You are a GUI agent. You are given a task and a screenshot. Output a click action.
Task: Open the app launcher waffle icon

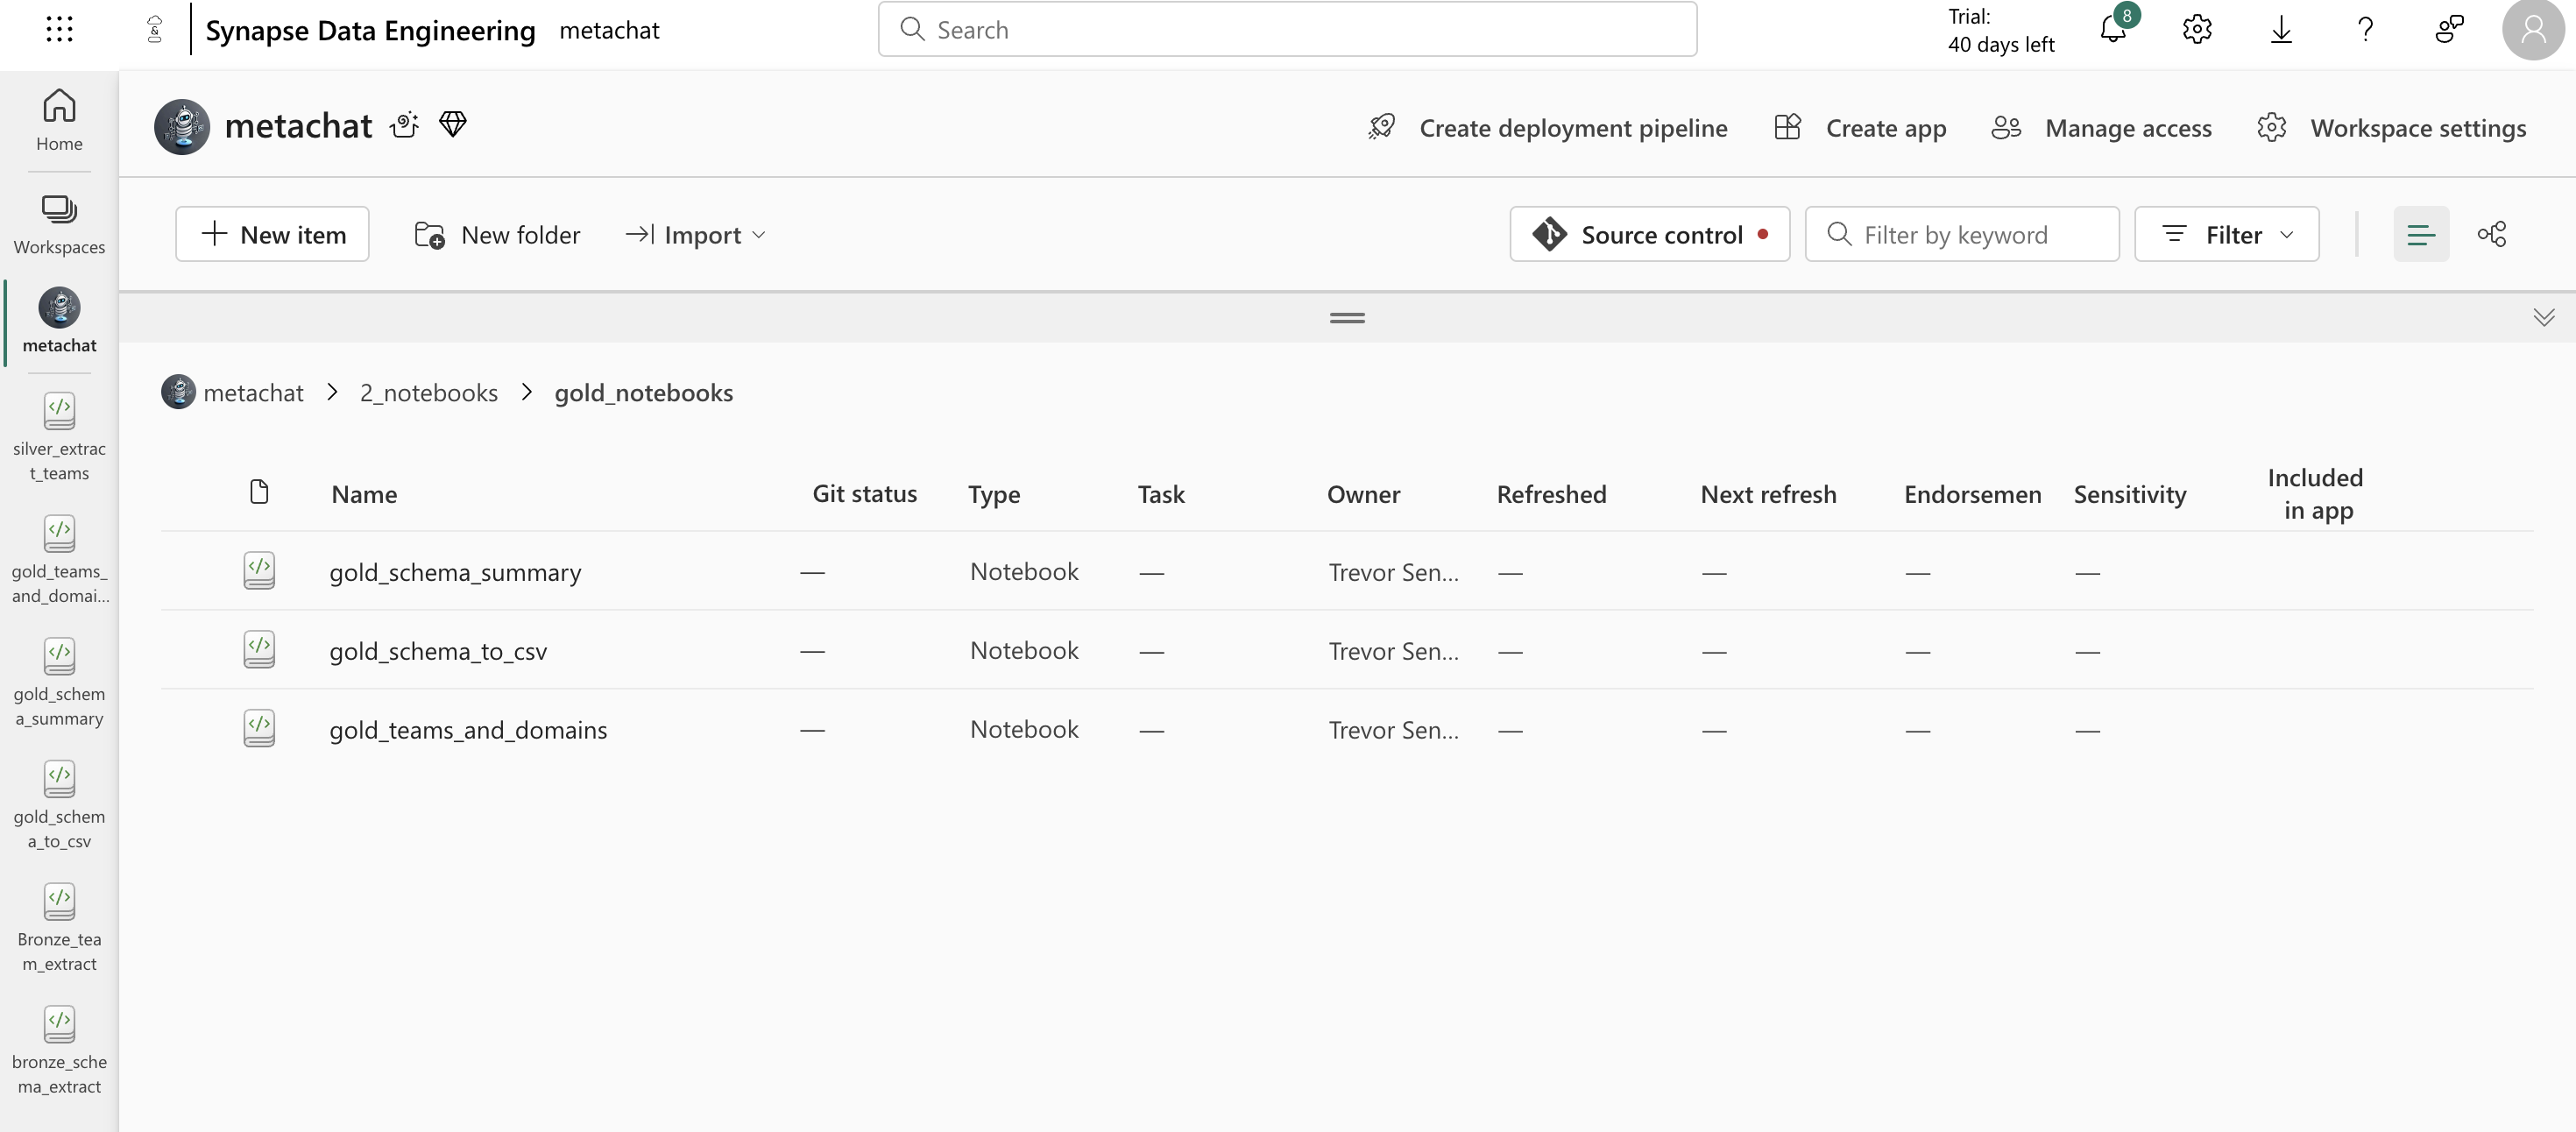point(59,30)
